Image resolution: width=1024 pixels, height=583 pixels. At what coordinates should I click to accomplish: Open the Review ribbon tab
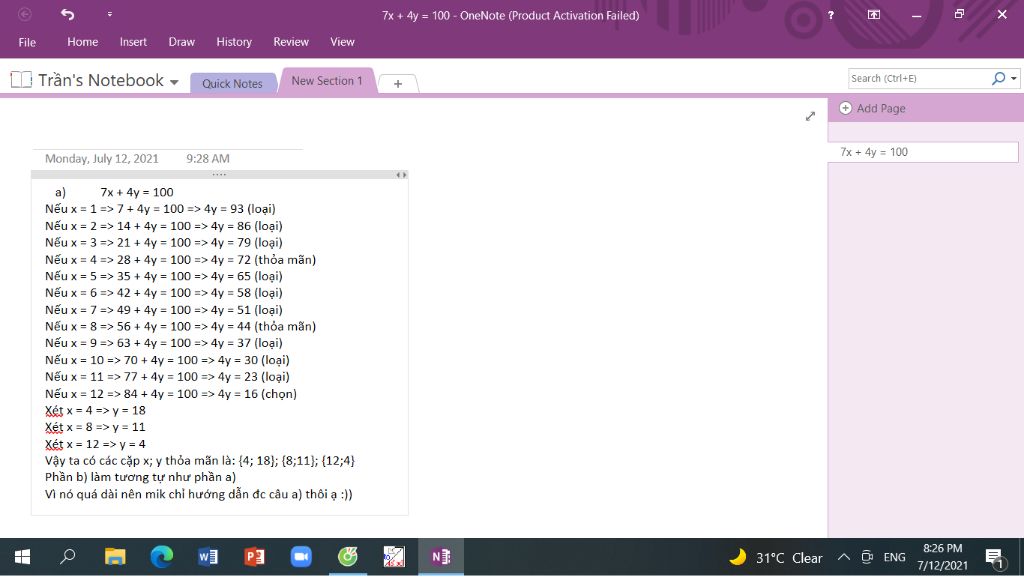291,42
